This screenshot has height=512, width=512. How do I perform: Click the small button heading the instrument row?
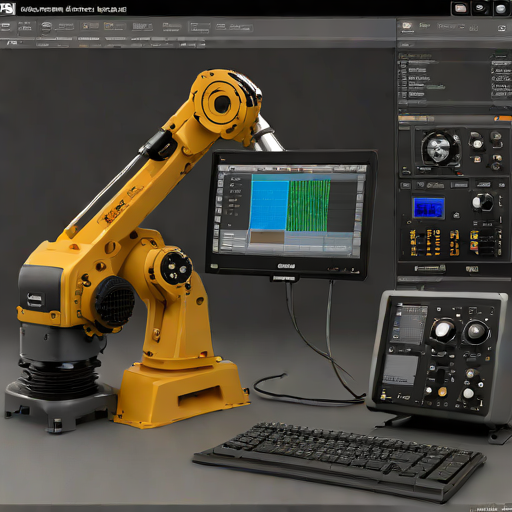(x=405, y=185)
